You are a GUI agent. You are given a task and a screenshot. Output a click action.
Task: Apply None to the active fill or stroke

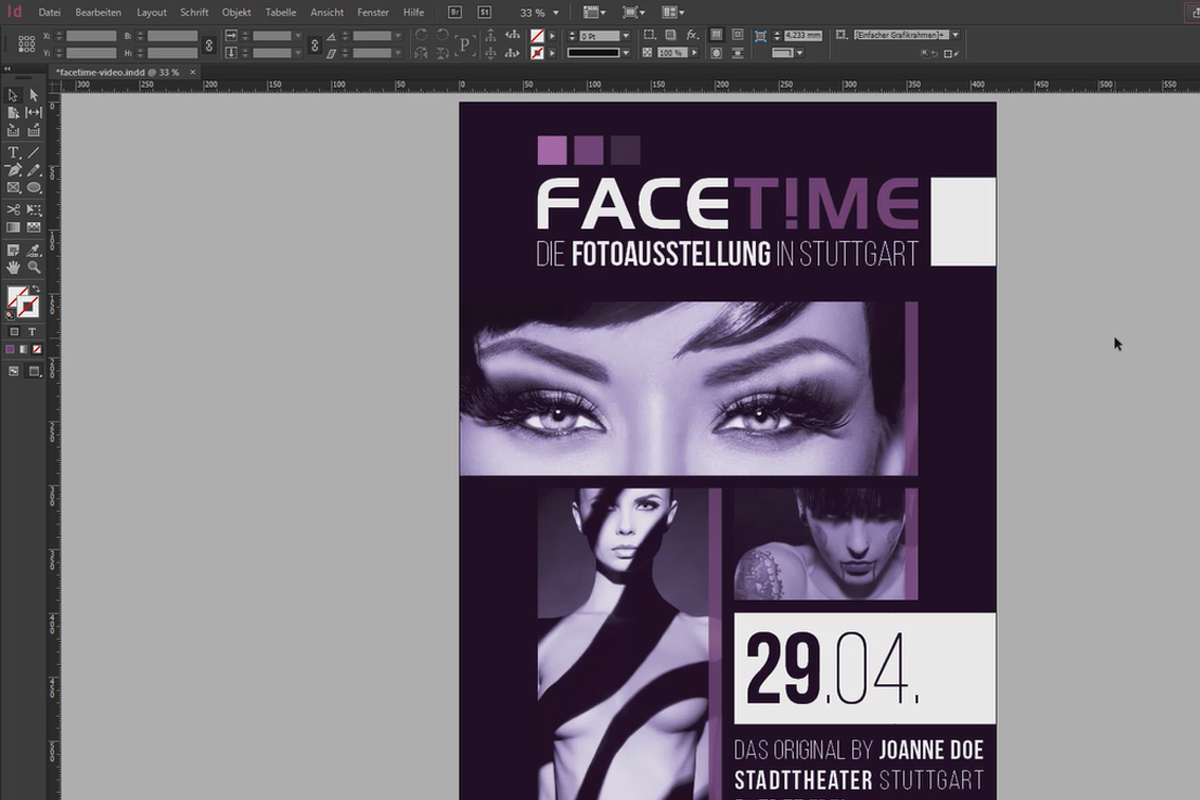[38, 350]
